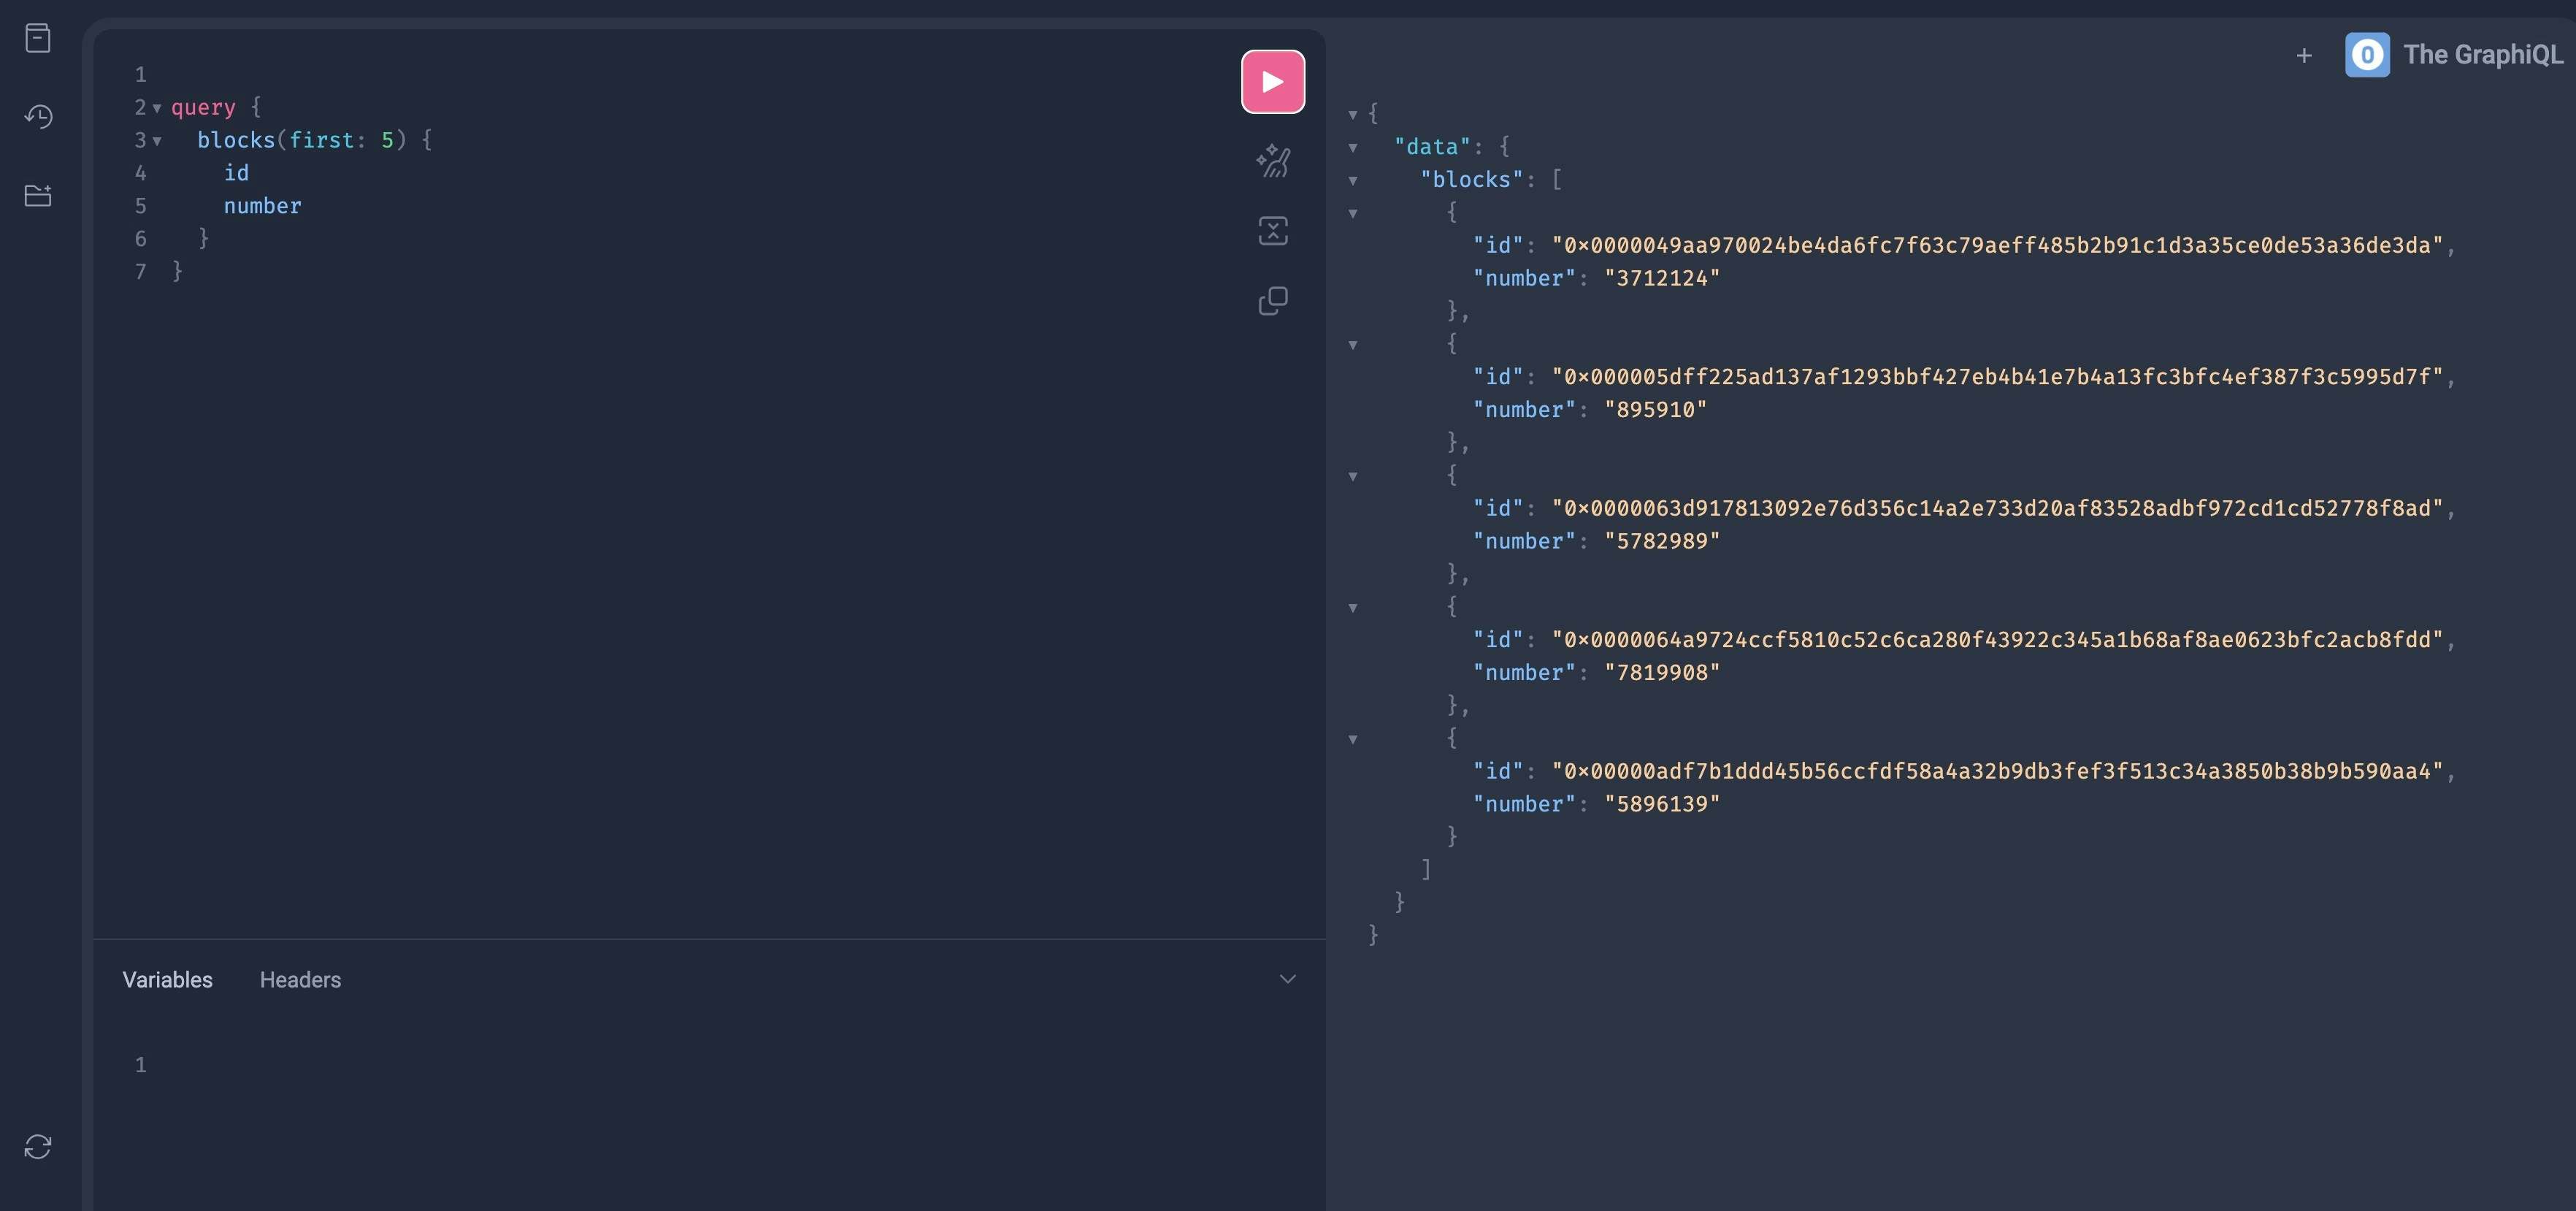The width and height of the screenshot is (2576, 1211).
Task: Click the id value starting 0x0000063d9
Action: 1997,508
